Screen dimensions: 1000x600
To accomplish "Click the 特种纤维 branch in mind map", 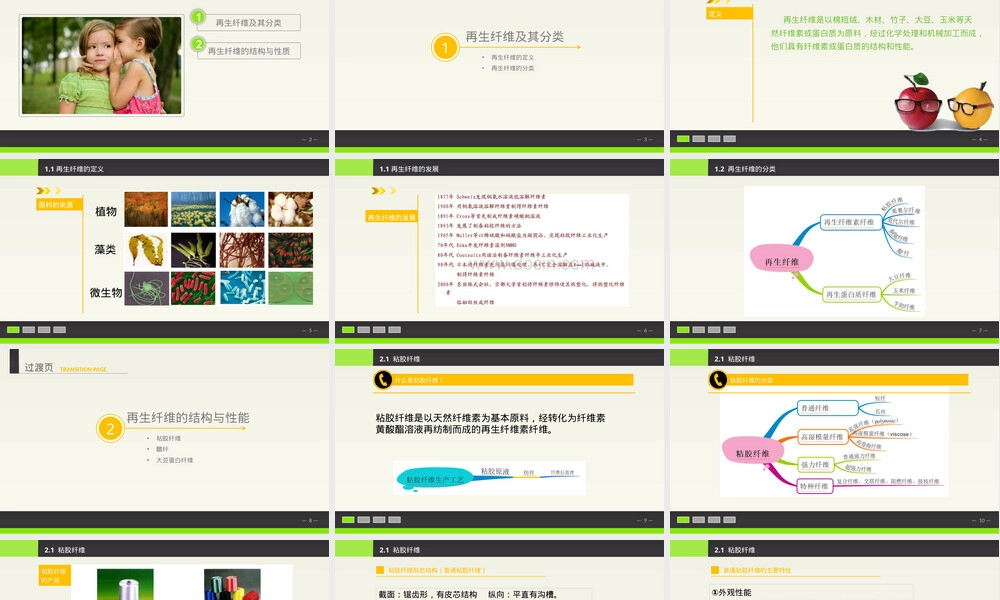I will pyautogui.click(x=814, y=486).
